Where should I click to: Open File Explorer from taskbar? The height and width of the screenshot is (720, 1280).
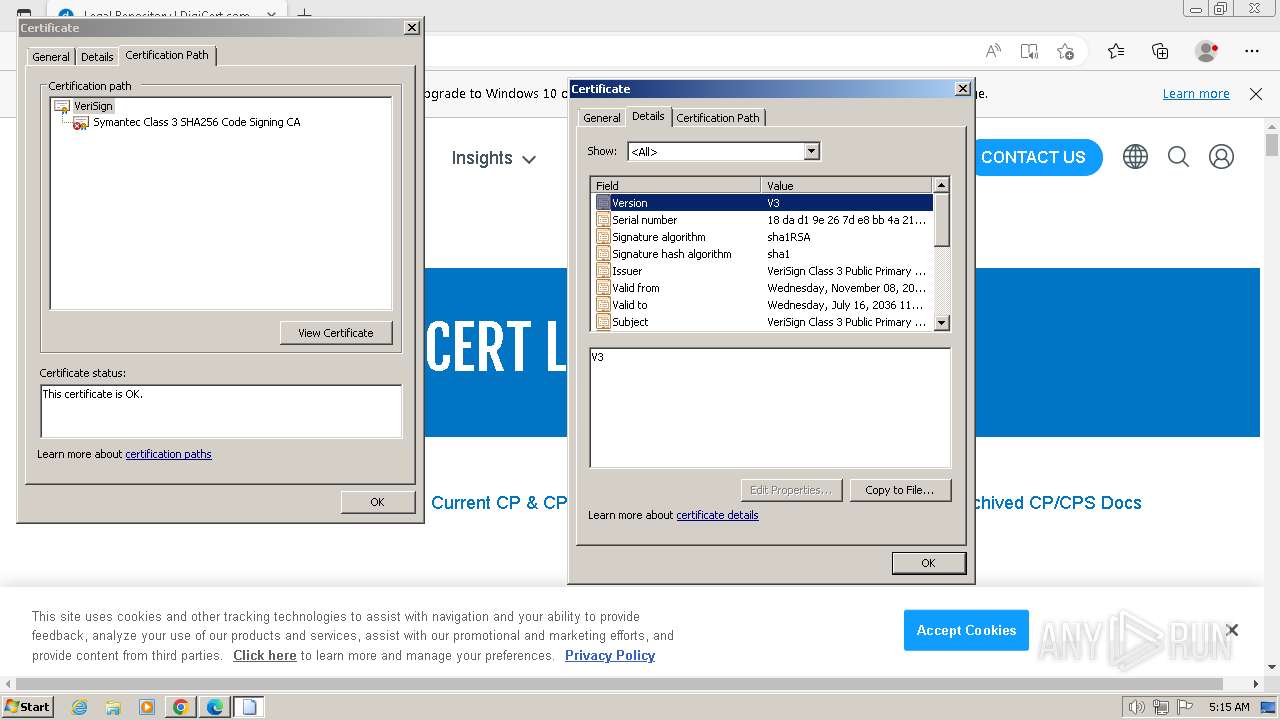coord(113,707)
